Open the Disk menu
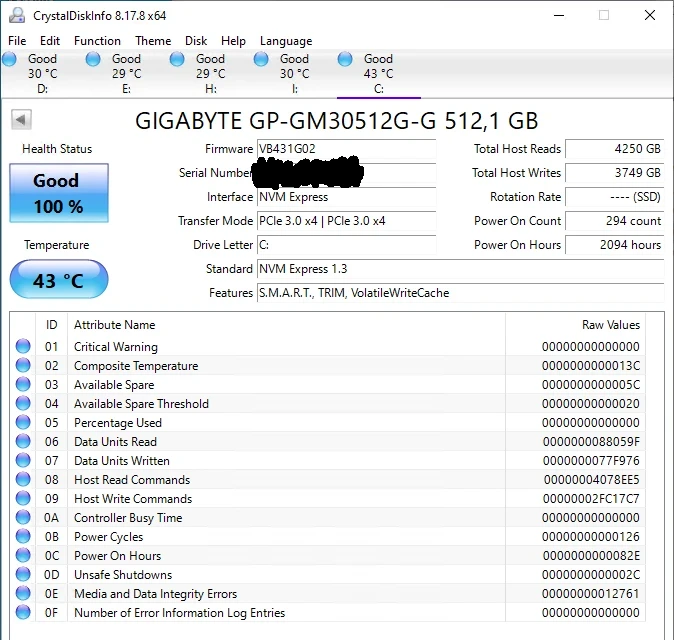674x640 pixels. [x=196, y=41]
